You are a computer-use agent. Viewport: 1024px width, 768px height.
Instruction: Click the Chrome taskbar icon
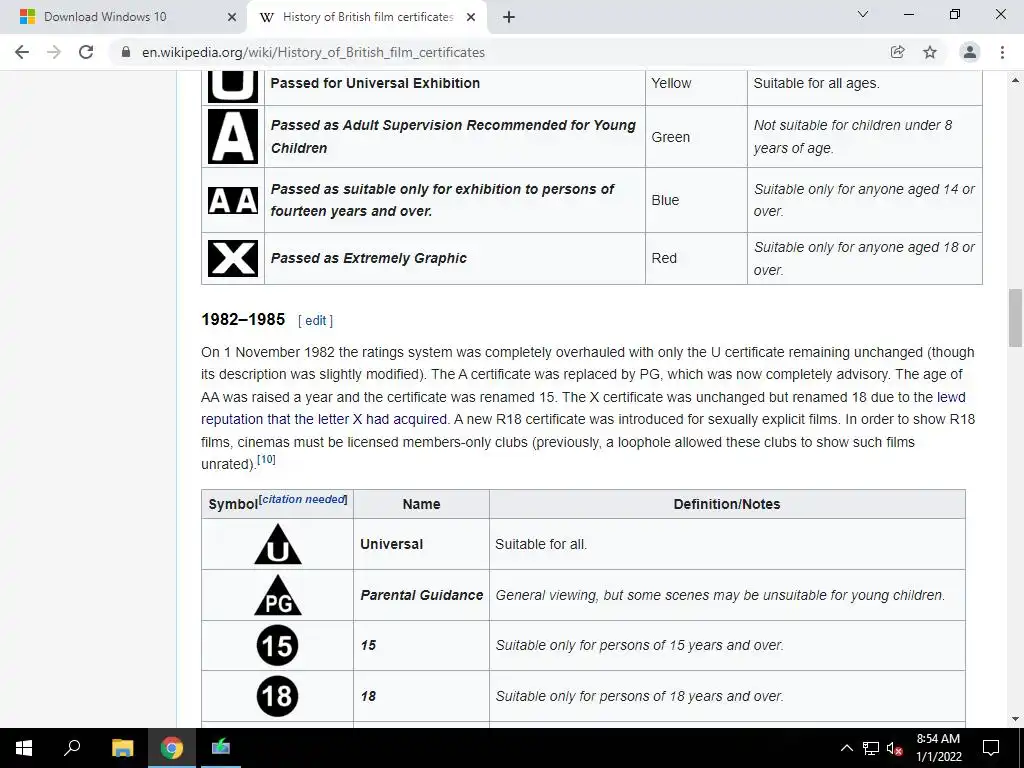tap(172, 748)
